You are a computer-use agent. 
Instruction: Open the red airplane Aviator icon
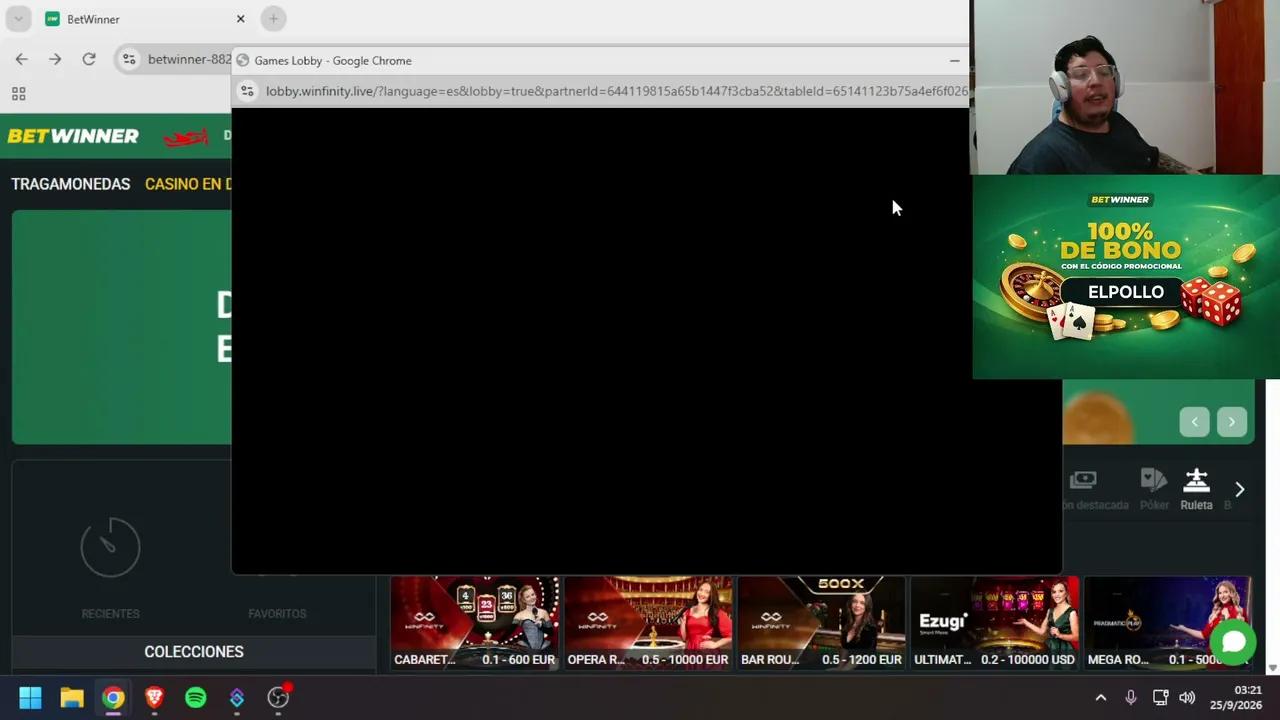click(186, 137)
